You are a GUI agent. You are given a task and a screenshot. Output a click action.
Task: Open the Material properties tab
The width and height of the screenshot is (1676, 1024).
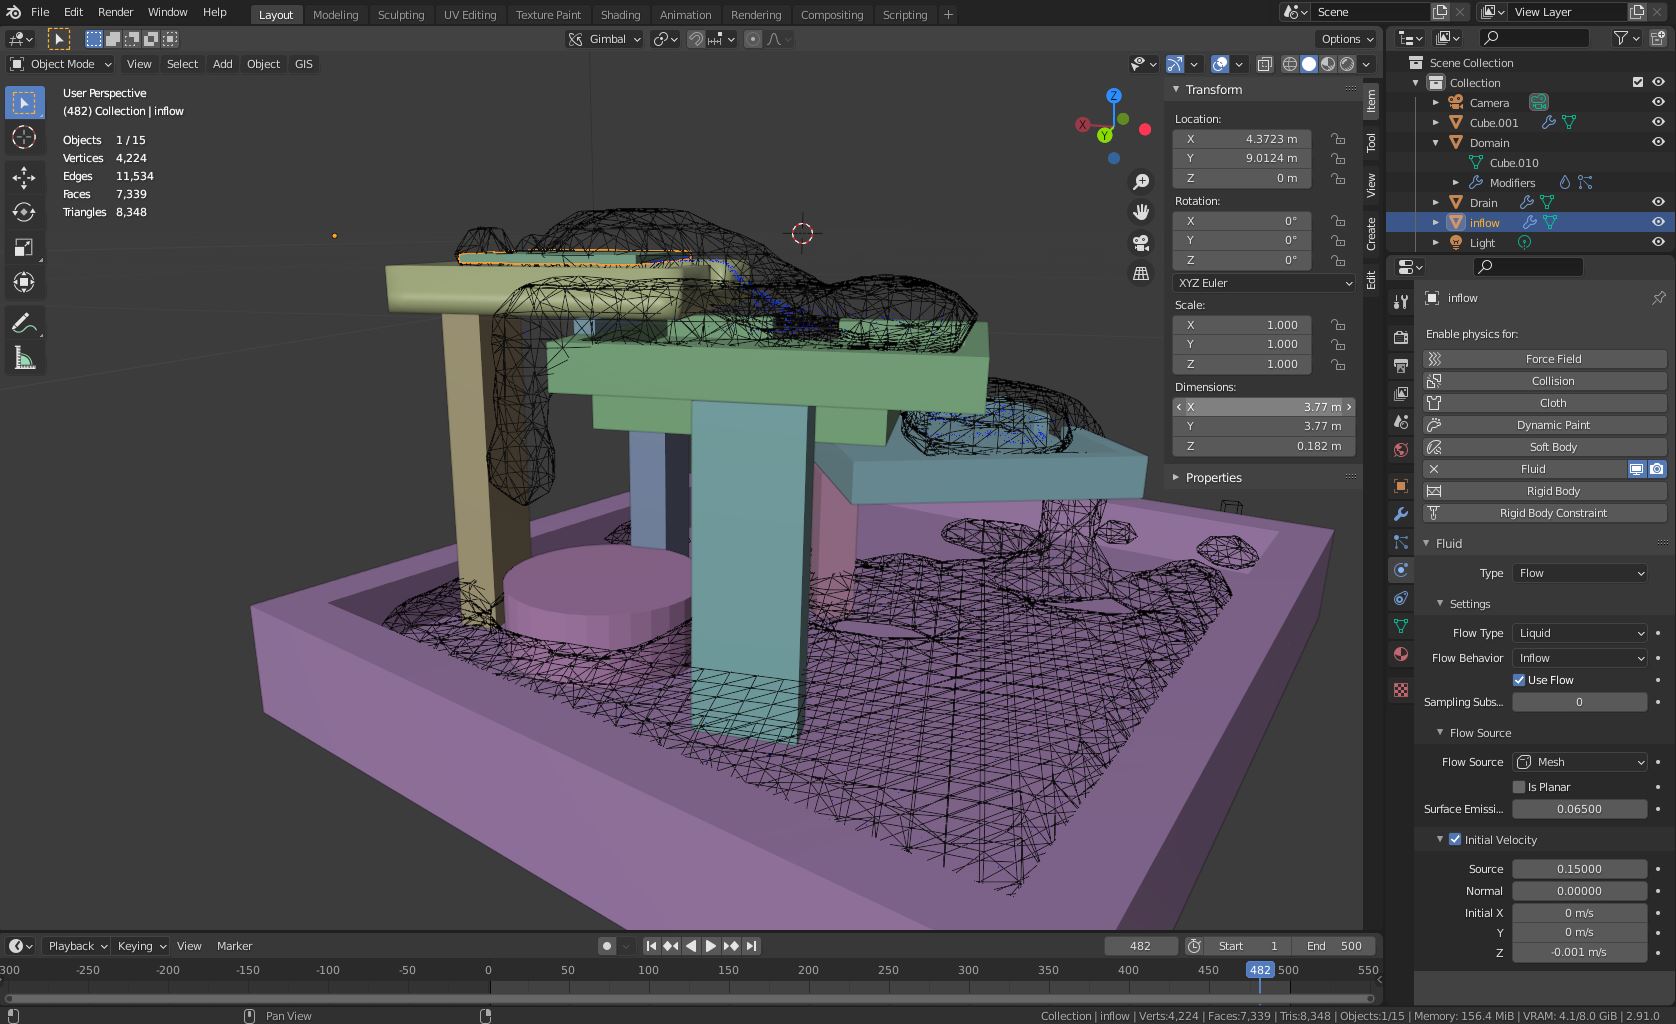(x=1401, y=654)
